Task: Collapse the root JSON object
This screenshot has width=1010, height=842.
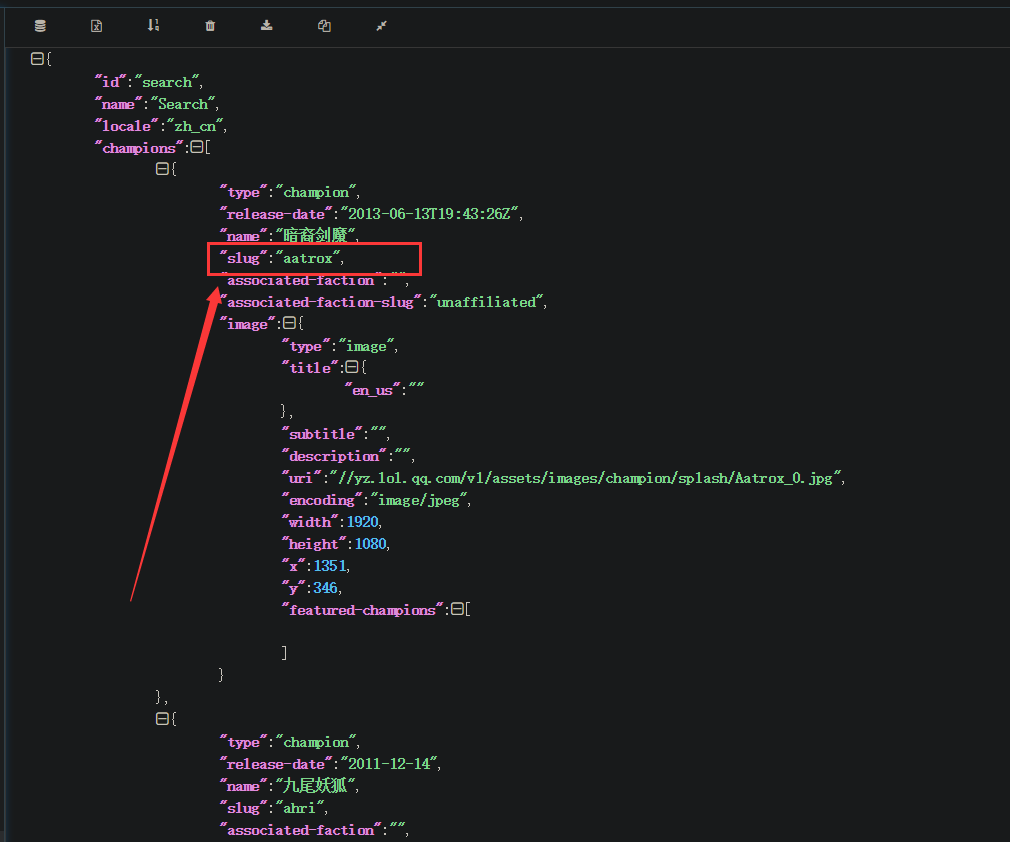Action: click(x=37, y=59)
